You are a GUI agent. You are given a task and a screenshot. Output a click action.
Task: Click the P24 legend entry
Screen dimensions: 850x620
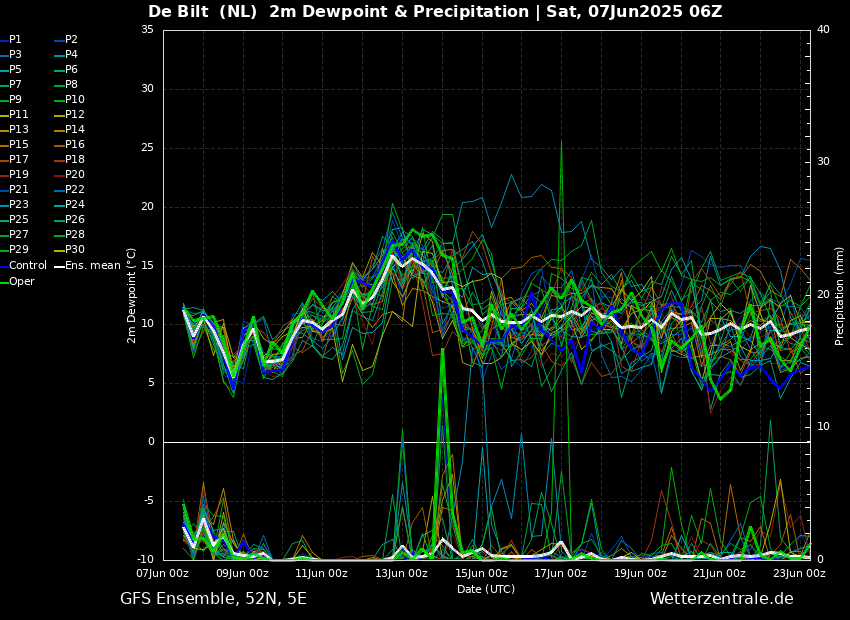[x=74, y=205]
